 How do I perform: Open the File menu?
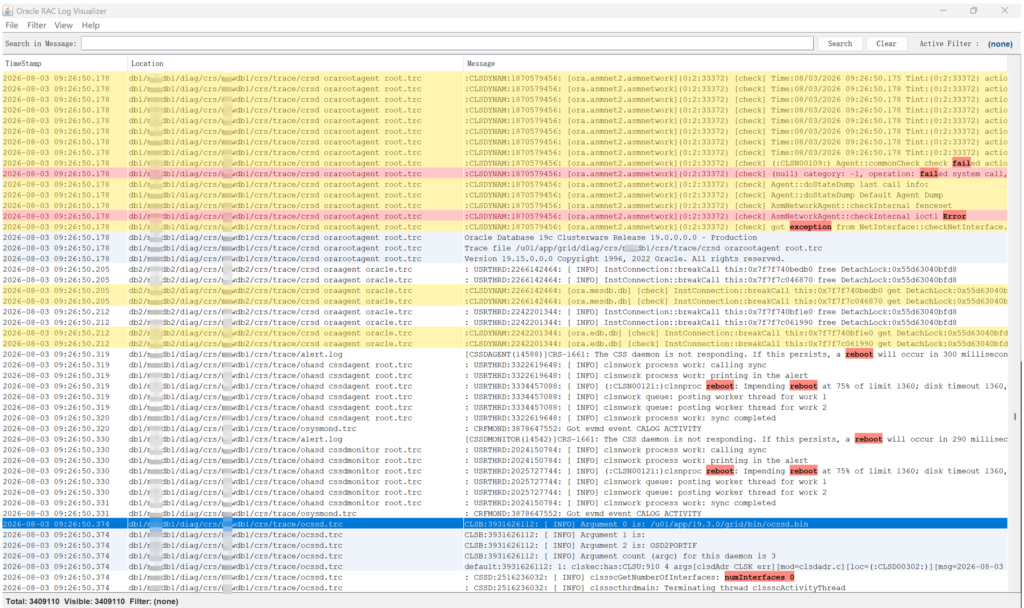coord(12,25)
